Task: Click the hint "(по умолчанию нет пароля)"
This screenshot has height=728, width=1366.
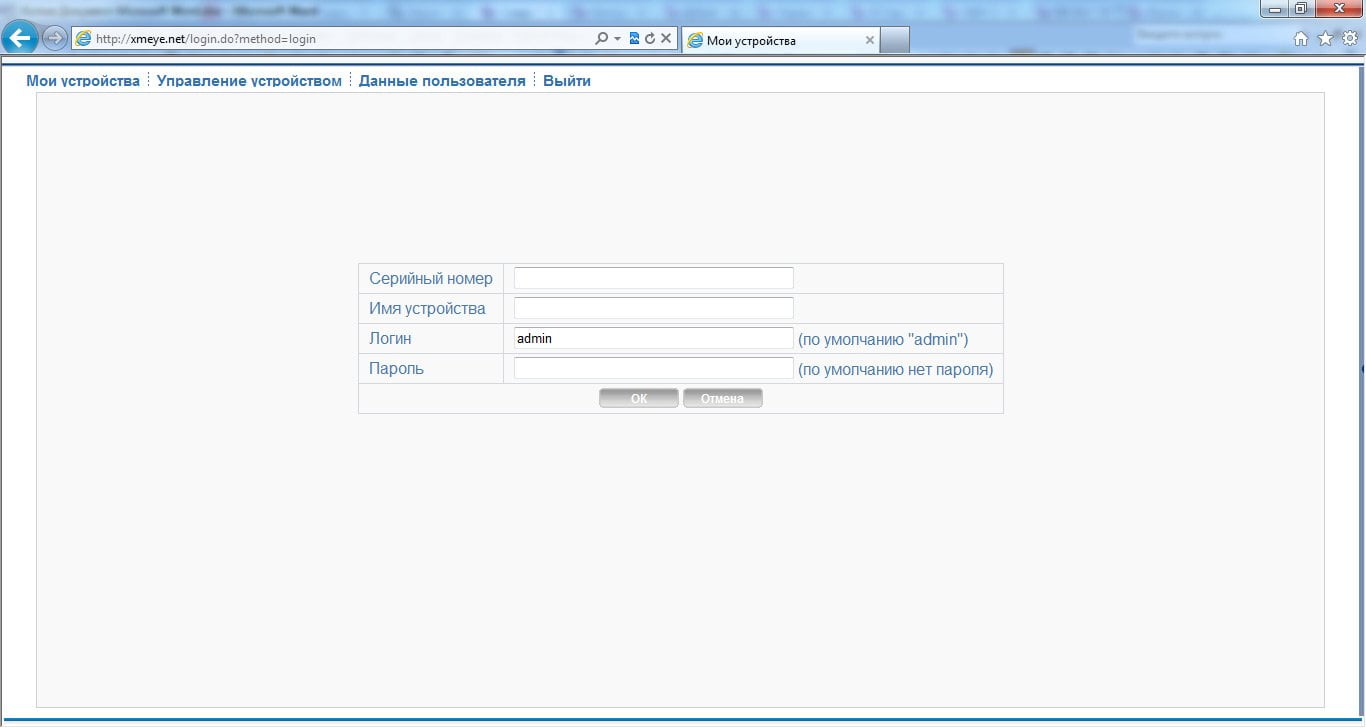Action: coord(896,370)
